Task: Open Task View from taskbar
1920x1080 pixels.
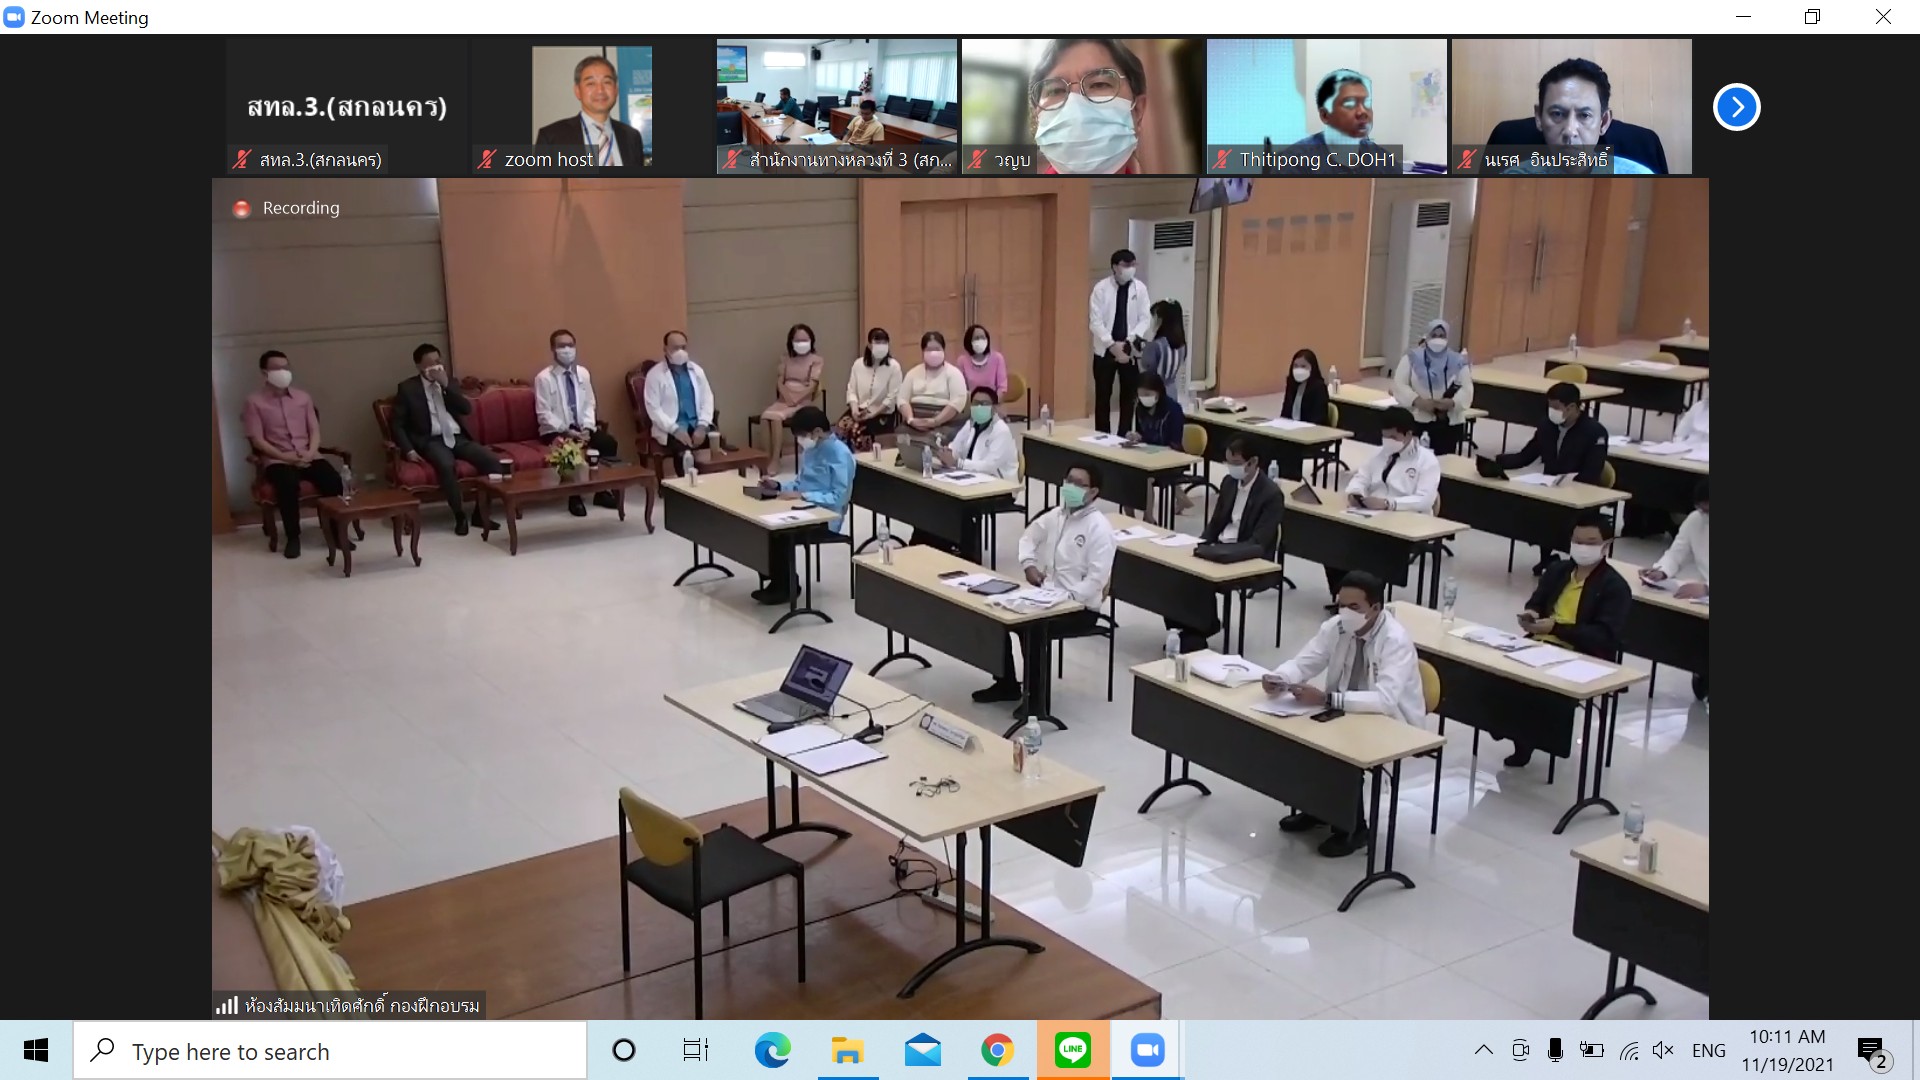Action: (695, 1050)
